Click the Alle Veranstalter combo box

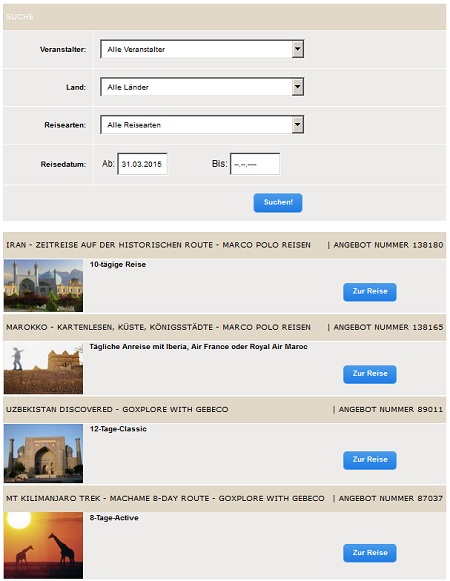click(202, 49)
